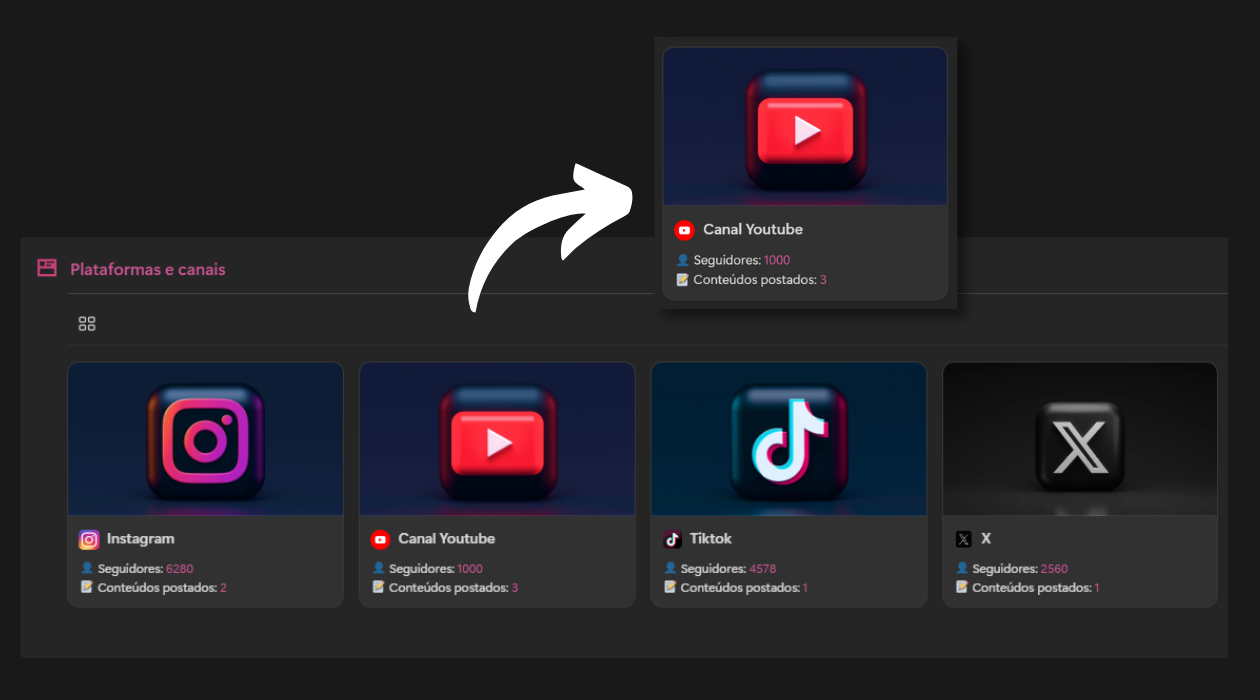1260x700 pixels.
Task: Click the small Instagram icon beside title
Action: pos(89,540)
